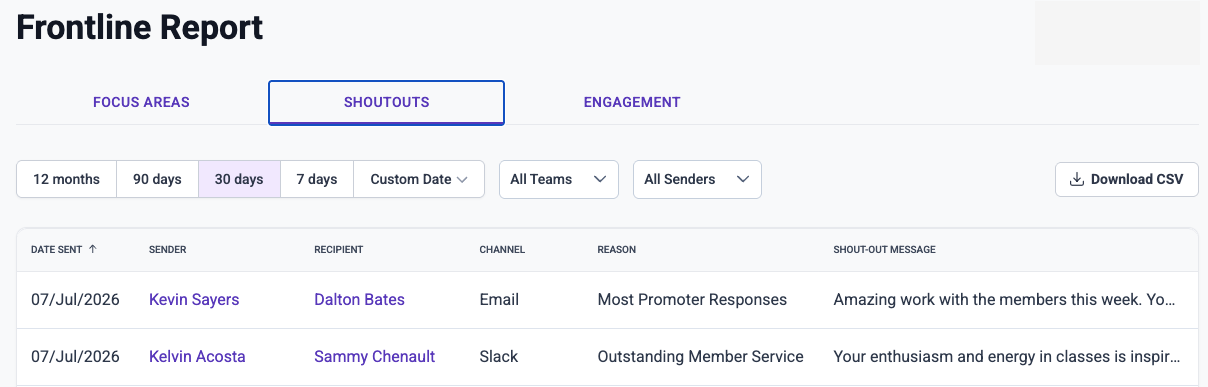The image size is (1208, 387).
Task: Open the All Teams dropdown
Action: [559, 179]
